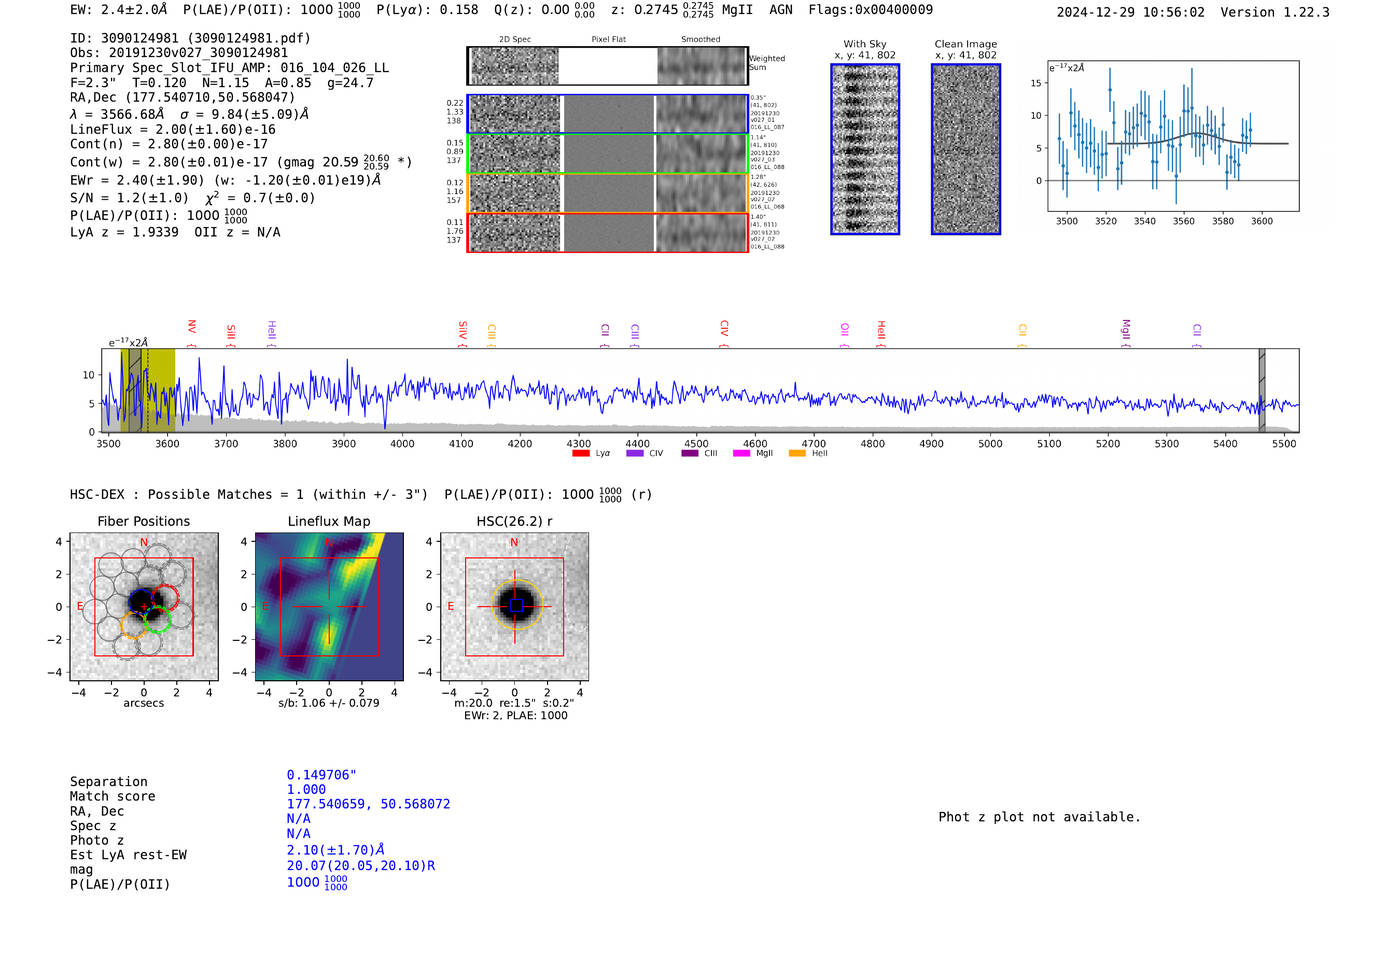Click the magenta OII line marker
This screenshot has height=953, width=1400.
[x=845, y=330]
